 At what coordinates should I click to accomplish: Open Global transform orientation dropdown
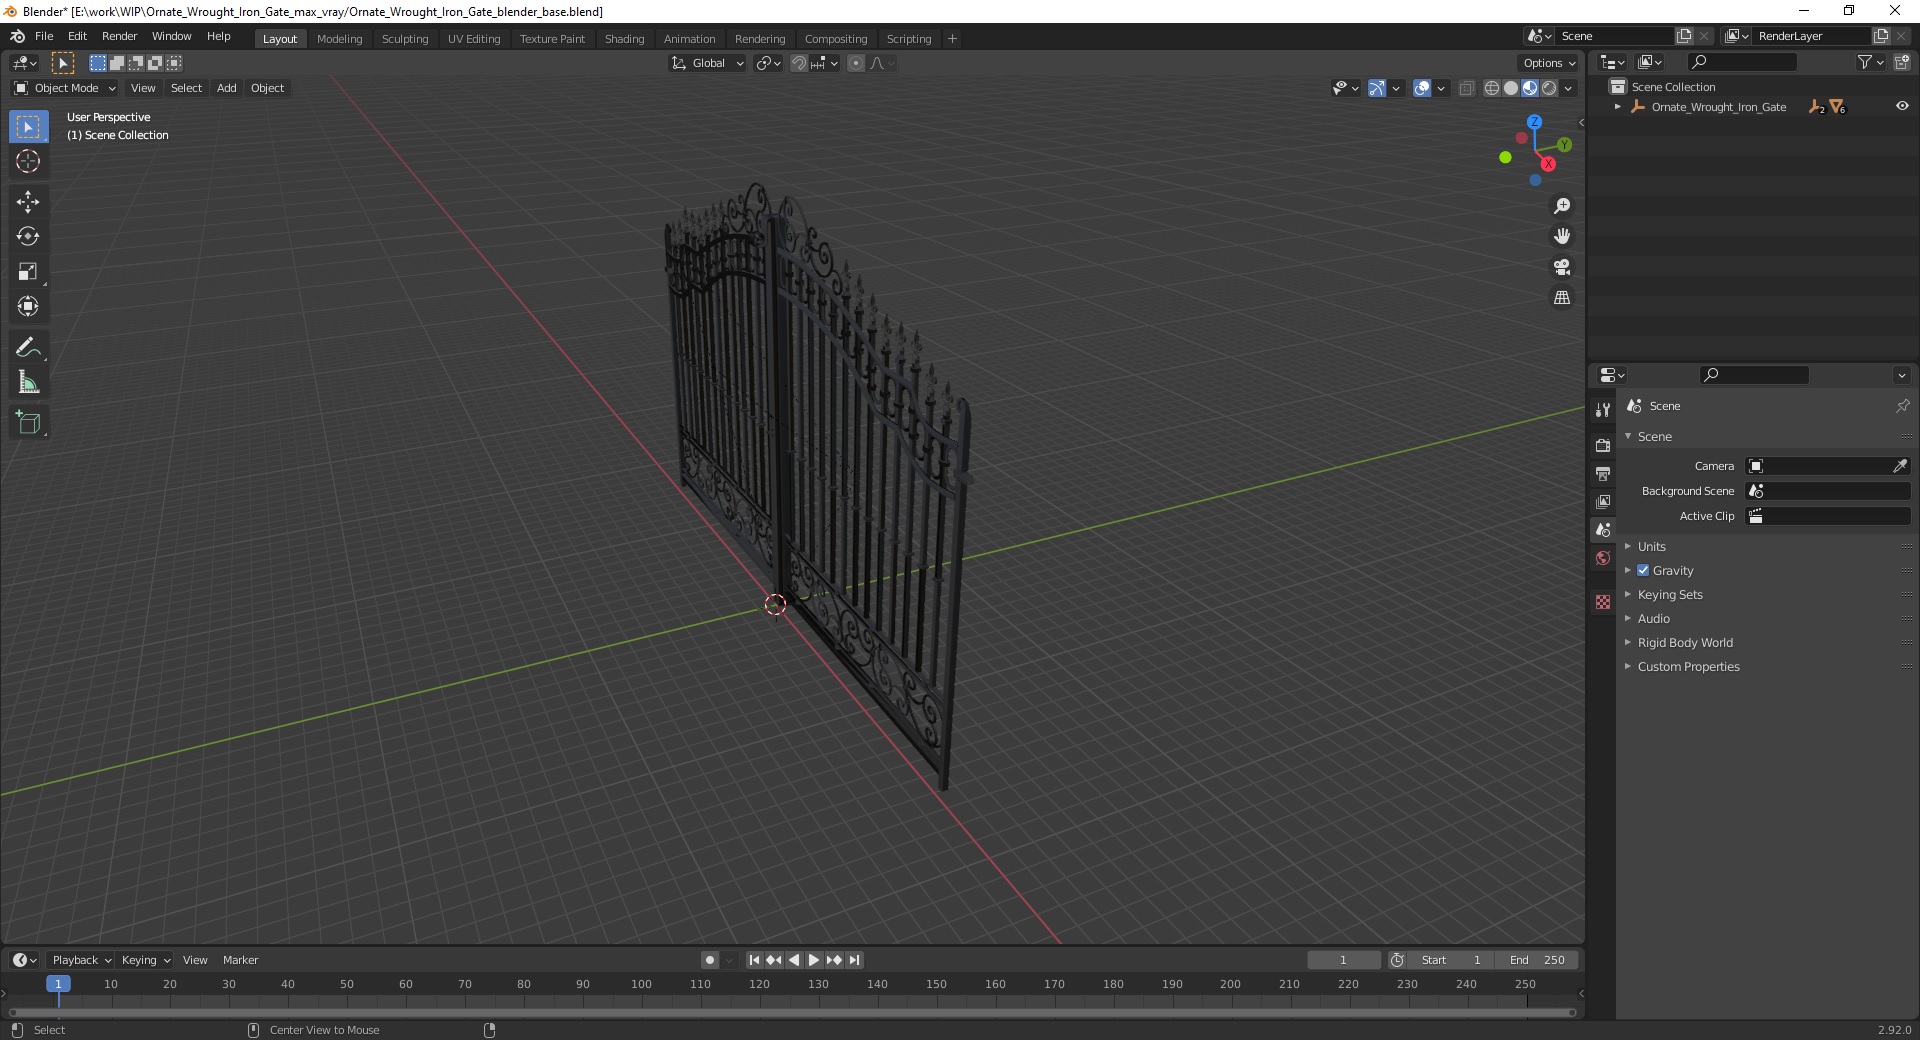click(707, 63)
